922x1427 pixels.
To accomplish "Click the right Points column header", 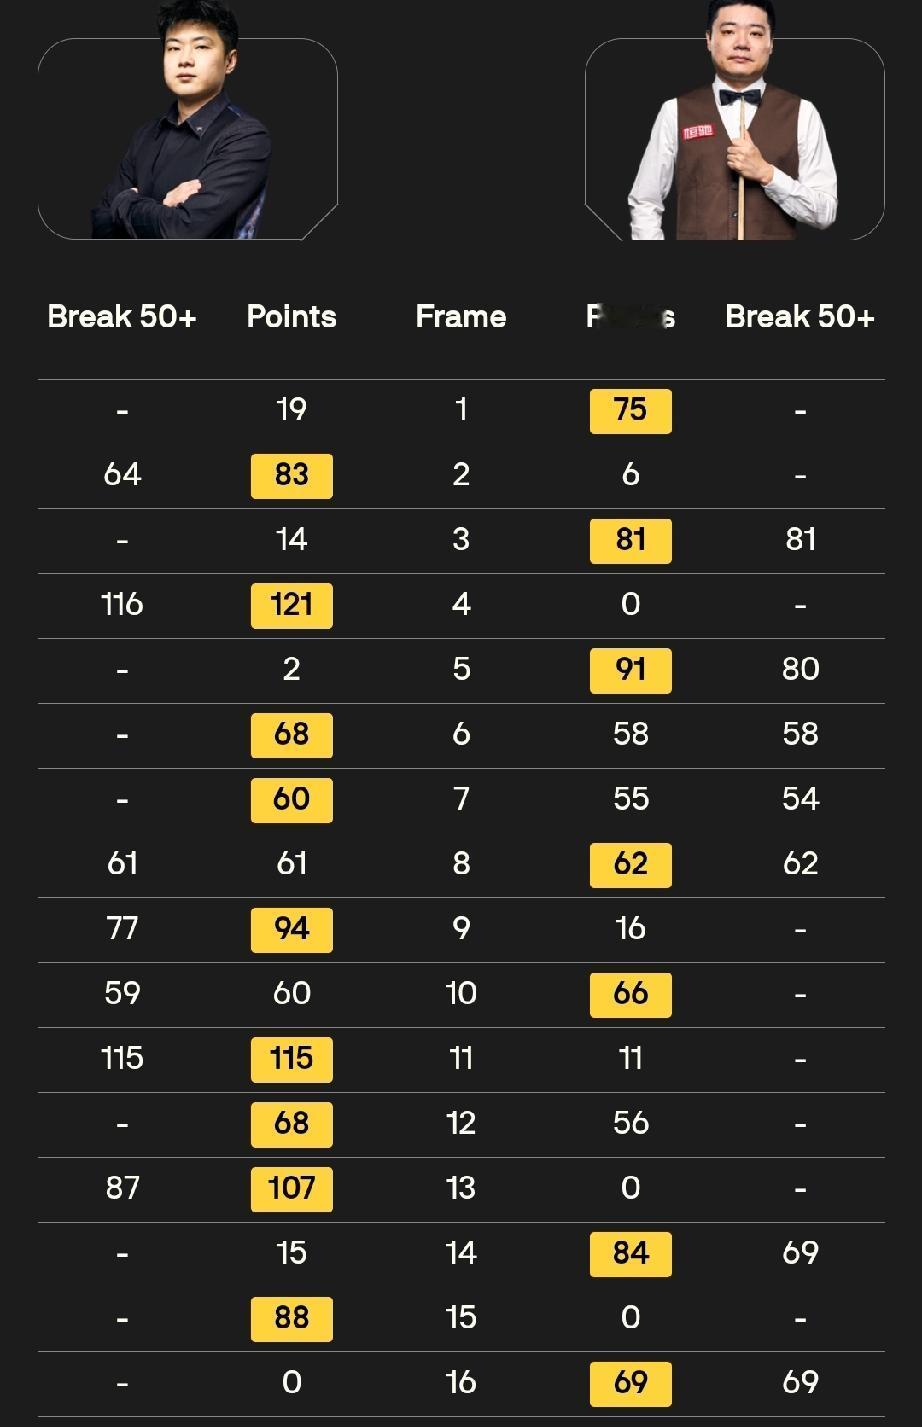I will point(631,316).
